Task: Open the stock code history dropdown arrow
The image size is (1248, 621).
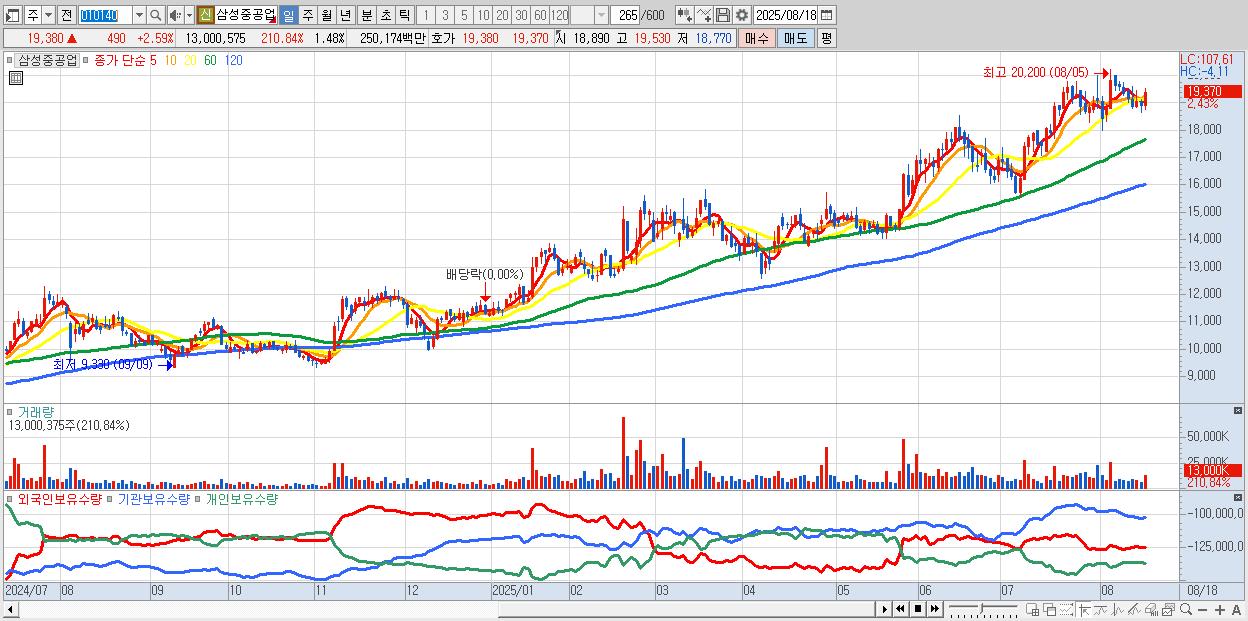Action: click(139, 15)
